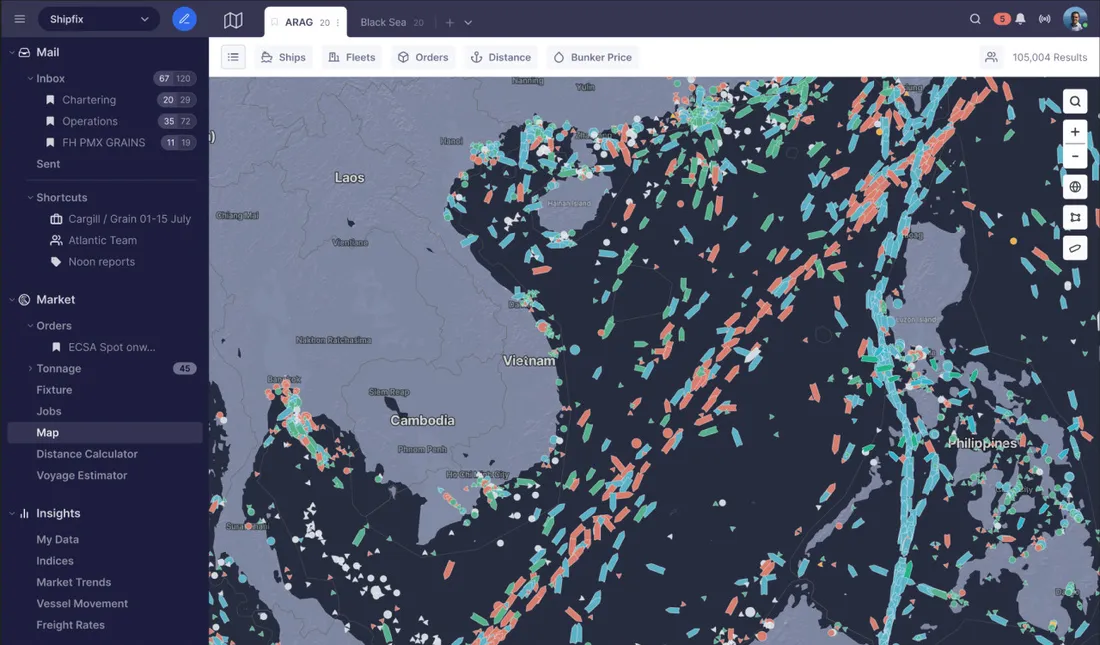1100x645 pixels.
Task: Expand the Tonnage tree item
Action: [x=30, y=368]
